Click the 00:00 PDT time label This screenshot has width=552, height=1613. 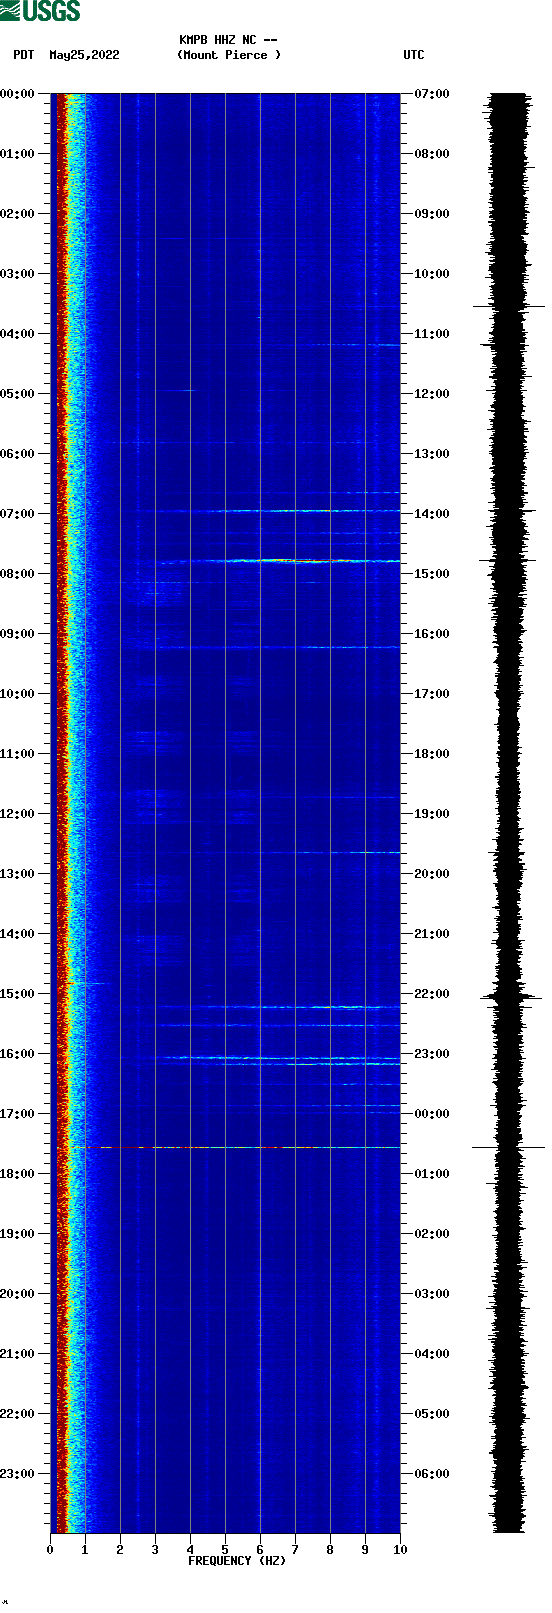pos(18,94)
